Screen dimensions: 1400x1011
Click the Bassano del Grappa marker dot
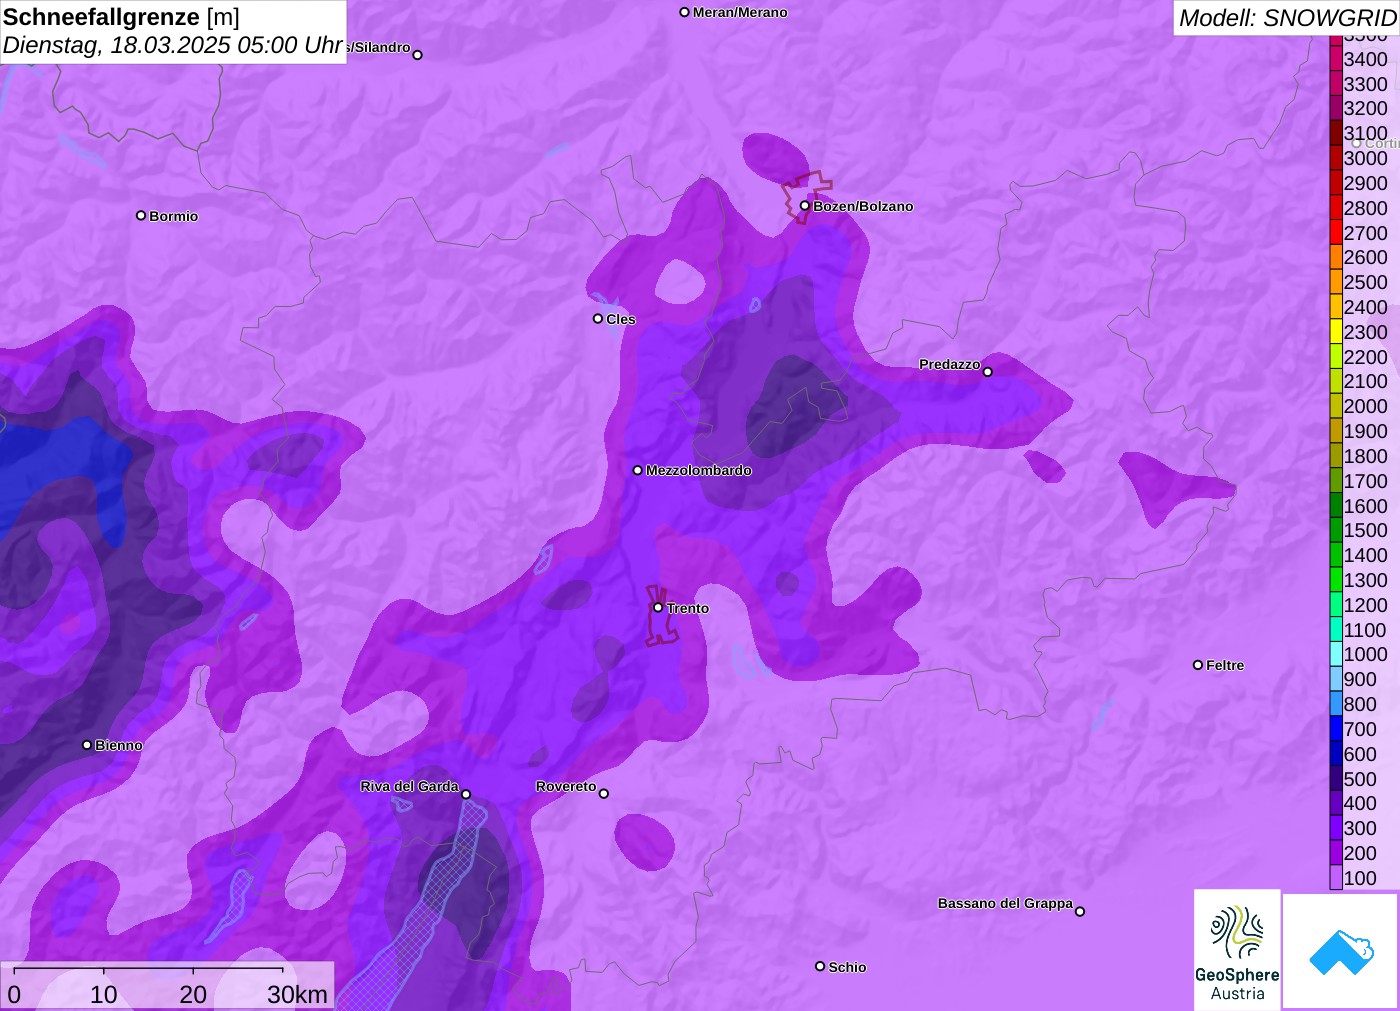(x=1079, y=910)
